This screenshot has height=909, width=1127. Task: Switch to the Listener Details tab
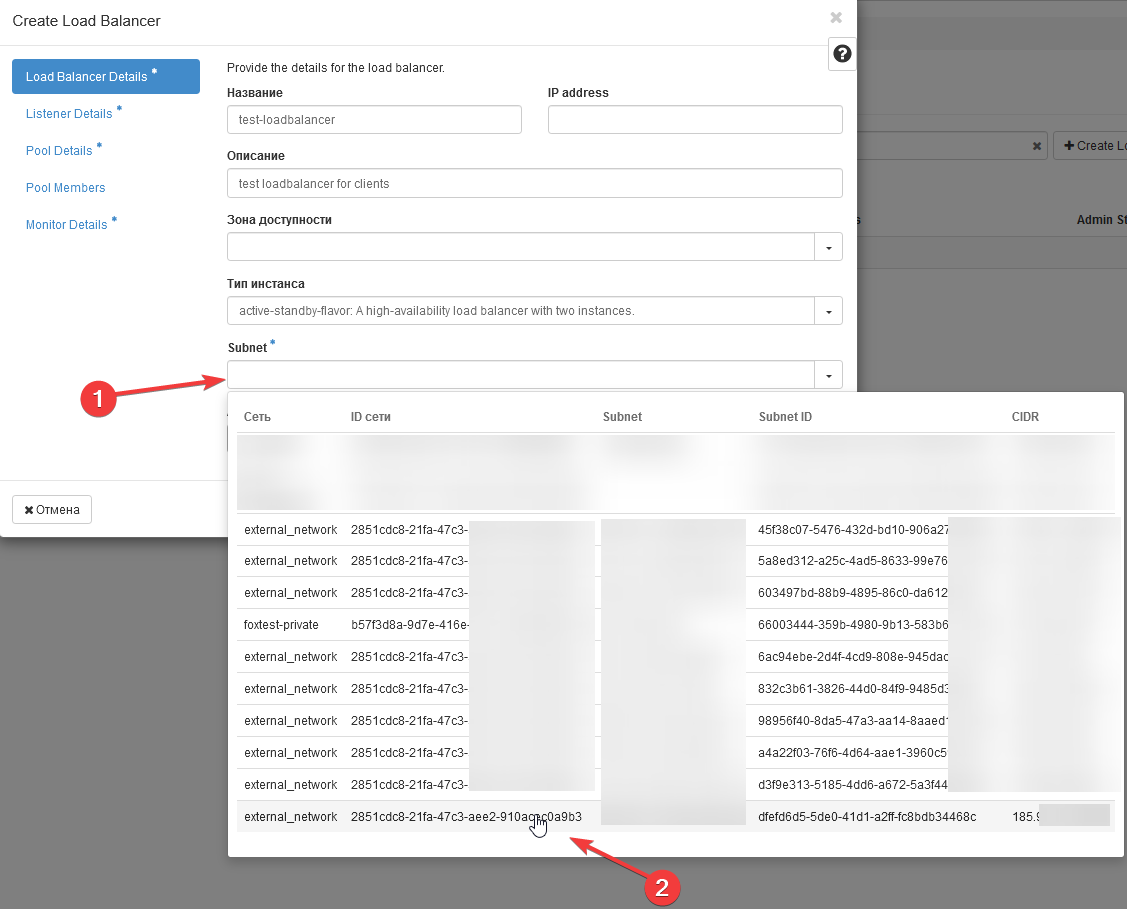pyautogui.click(x=69, y=114)
